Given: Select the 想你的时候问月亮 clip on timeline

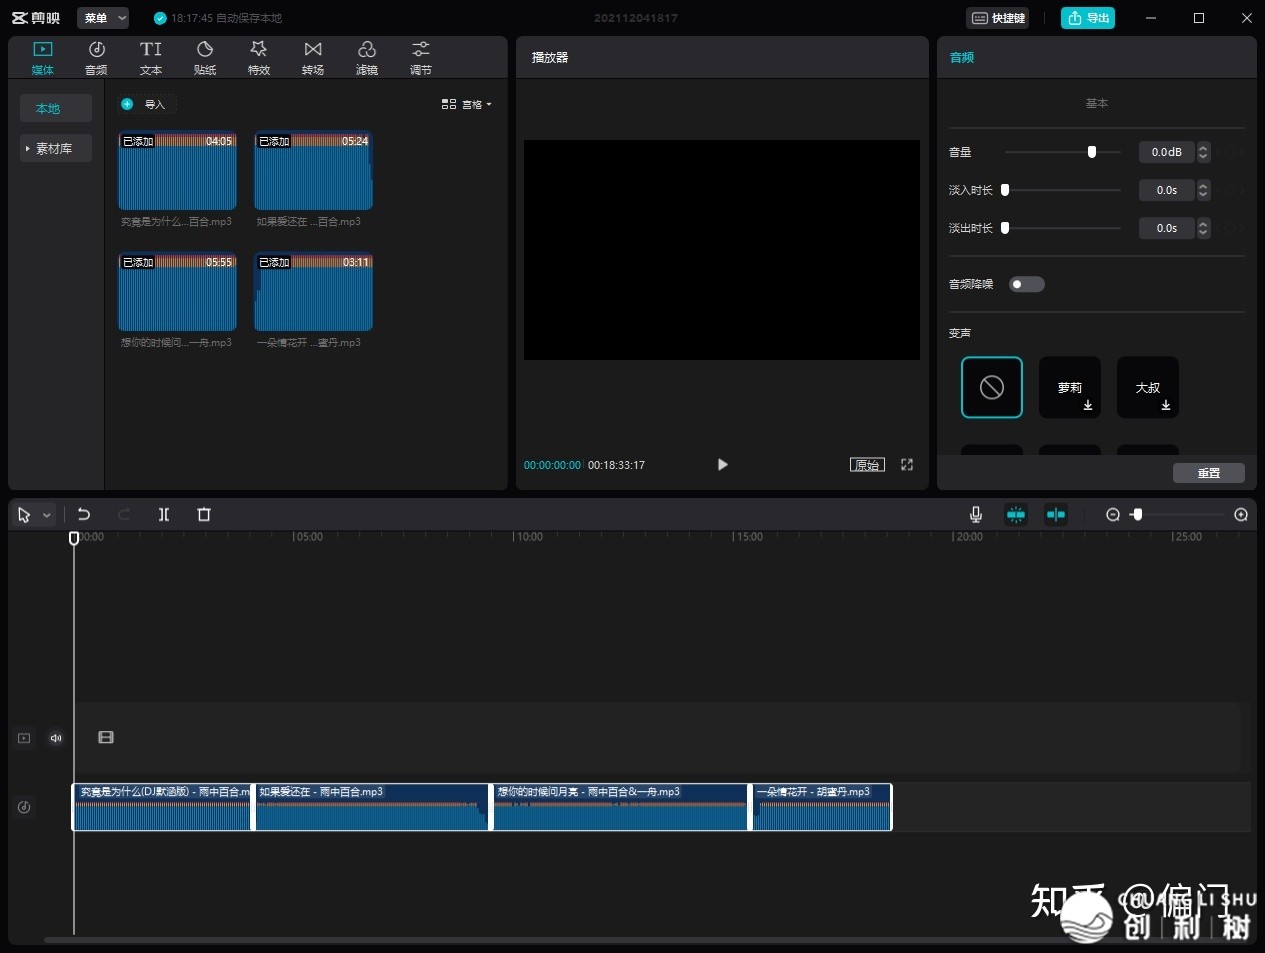Looking at the screenshot, I should tap(620, 807).
